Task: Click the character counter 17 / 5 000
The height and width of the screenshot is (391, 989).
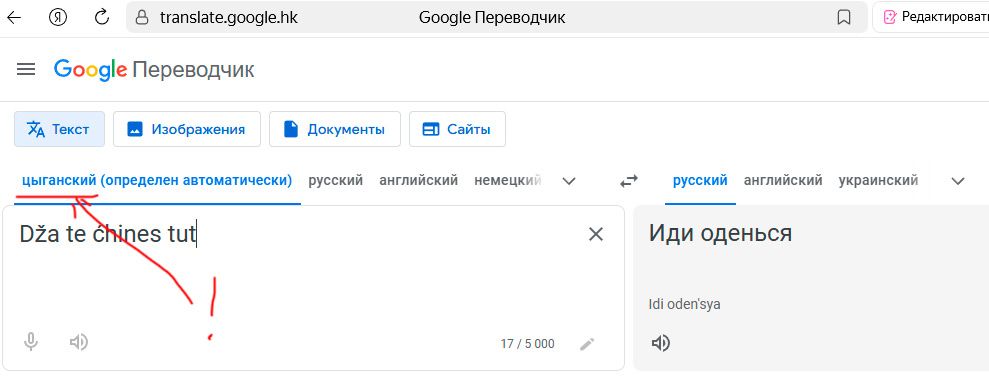Action: (x=527, y=344)
